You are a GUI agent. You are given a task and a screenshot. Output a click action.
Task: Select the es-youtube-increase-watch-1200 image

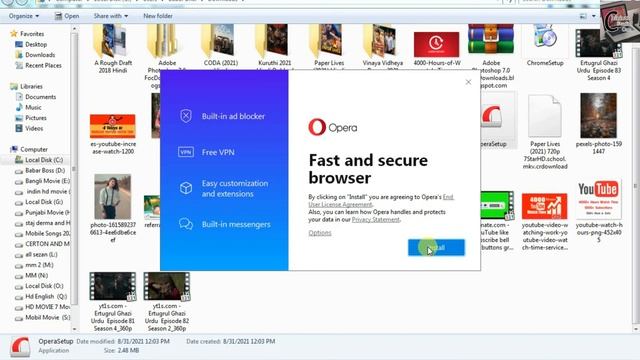coord(113,134)
